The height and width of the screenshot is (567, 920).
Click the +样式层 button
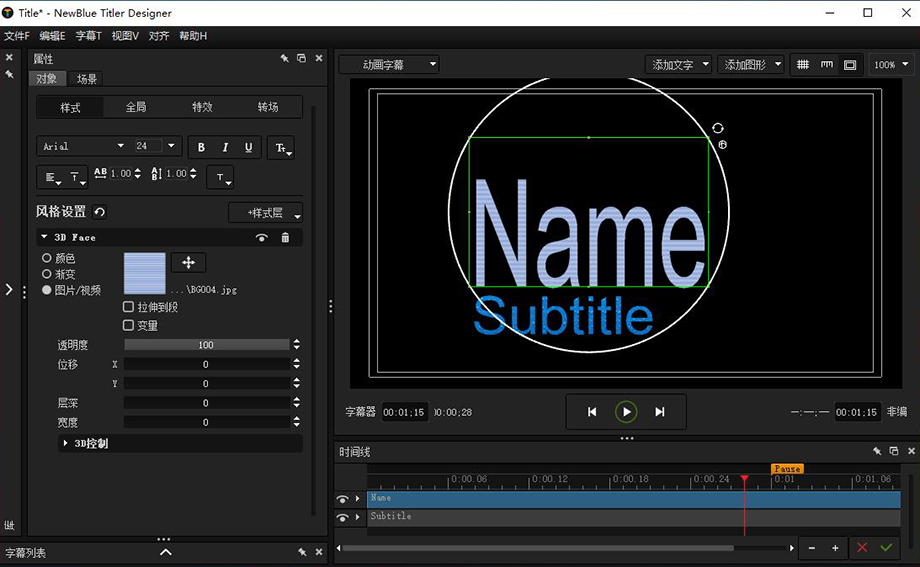coord(265,213)
